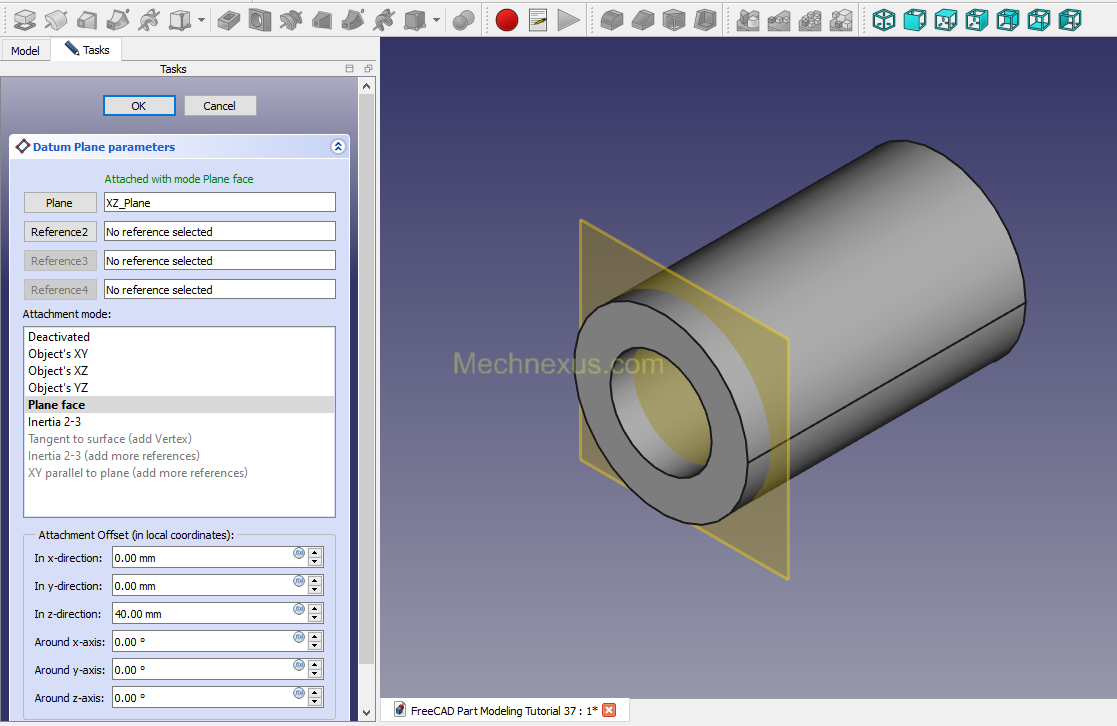
Task: Increase x-direction offset with up arrow
Action: 315,553
